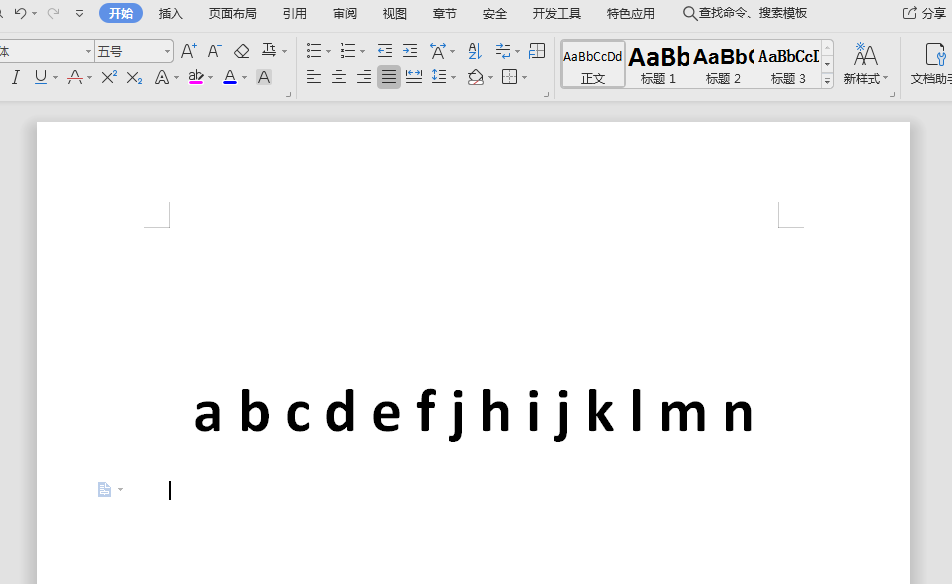Click the distributed alignment icon
952x584 pixels.
coord(414,77)
